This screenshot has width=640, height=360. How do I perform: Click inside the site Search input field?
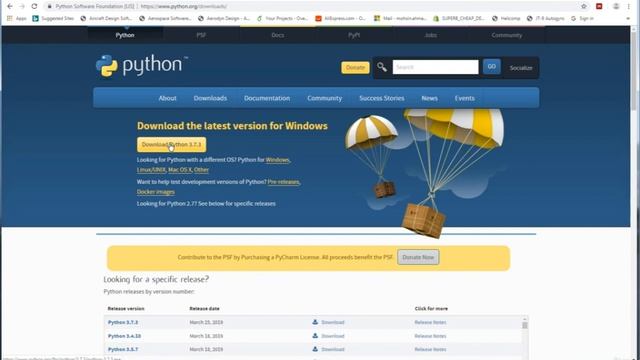pos(436,67)
